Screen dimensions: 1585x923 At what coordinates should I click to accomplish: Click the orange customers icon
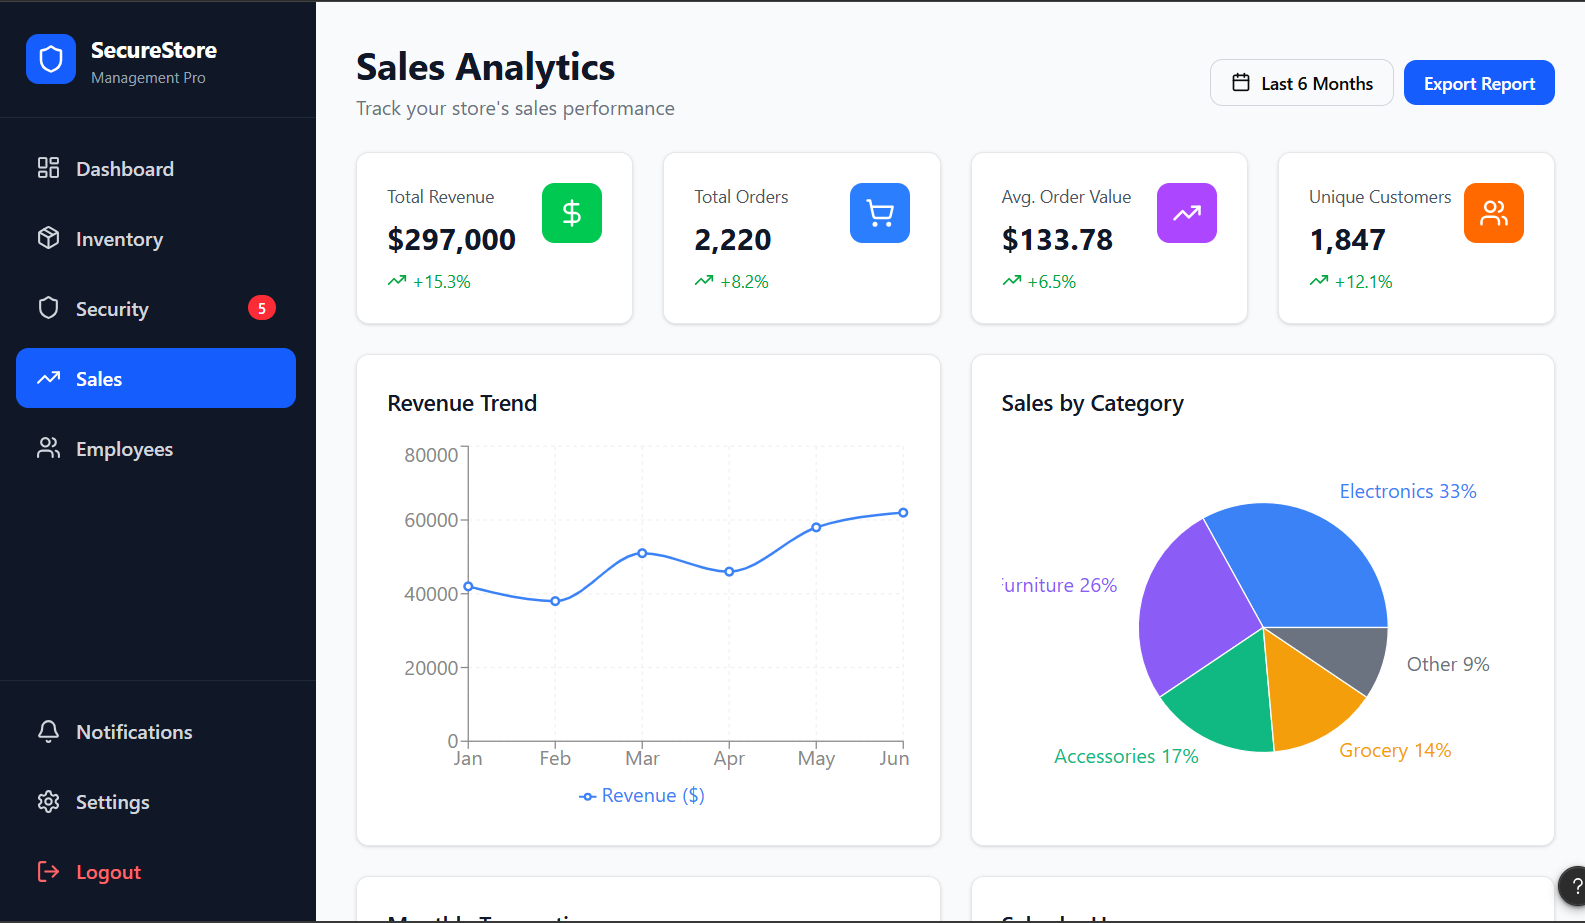(x=1494, y=213)
